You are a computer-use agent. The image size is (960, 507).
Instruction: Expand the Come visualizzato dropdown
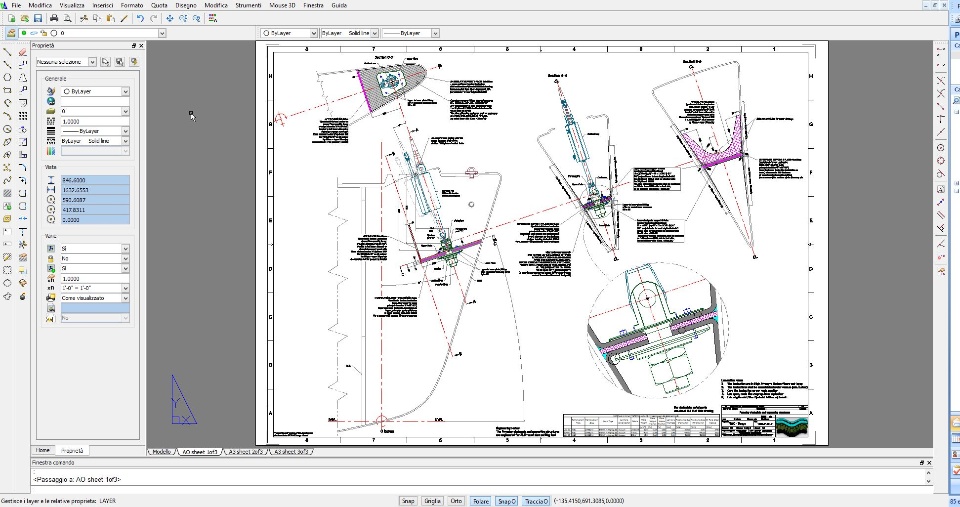pos(125,298)
